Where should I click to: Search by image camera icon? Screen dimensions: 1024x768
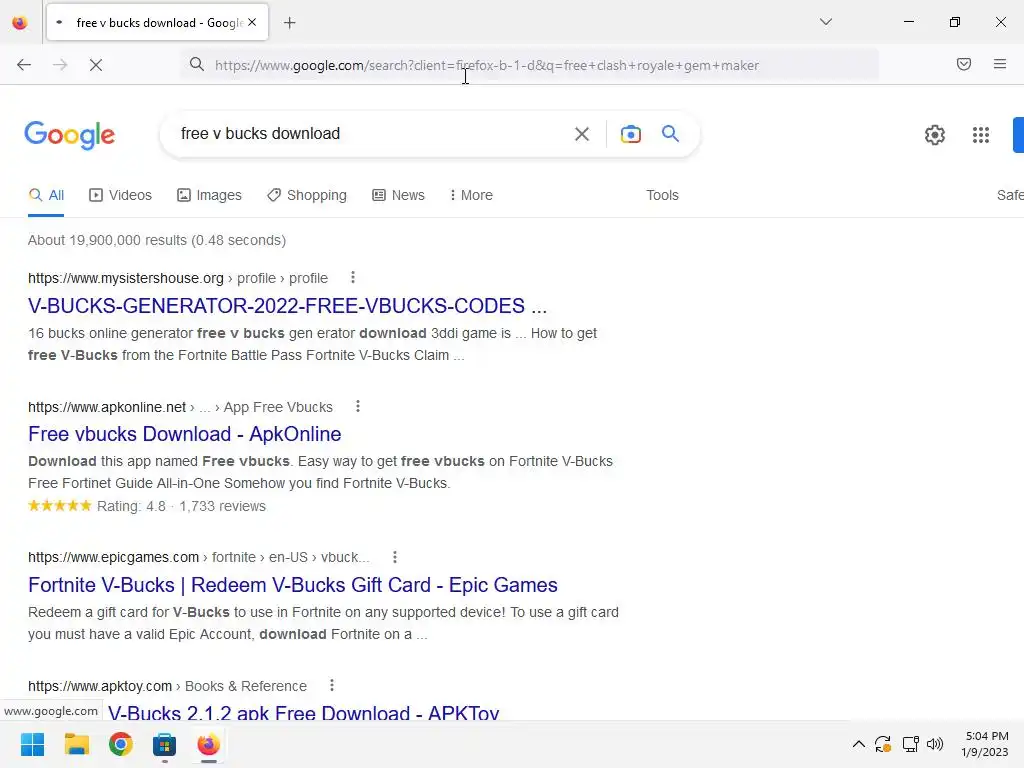click(x=630, y=134)
